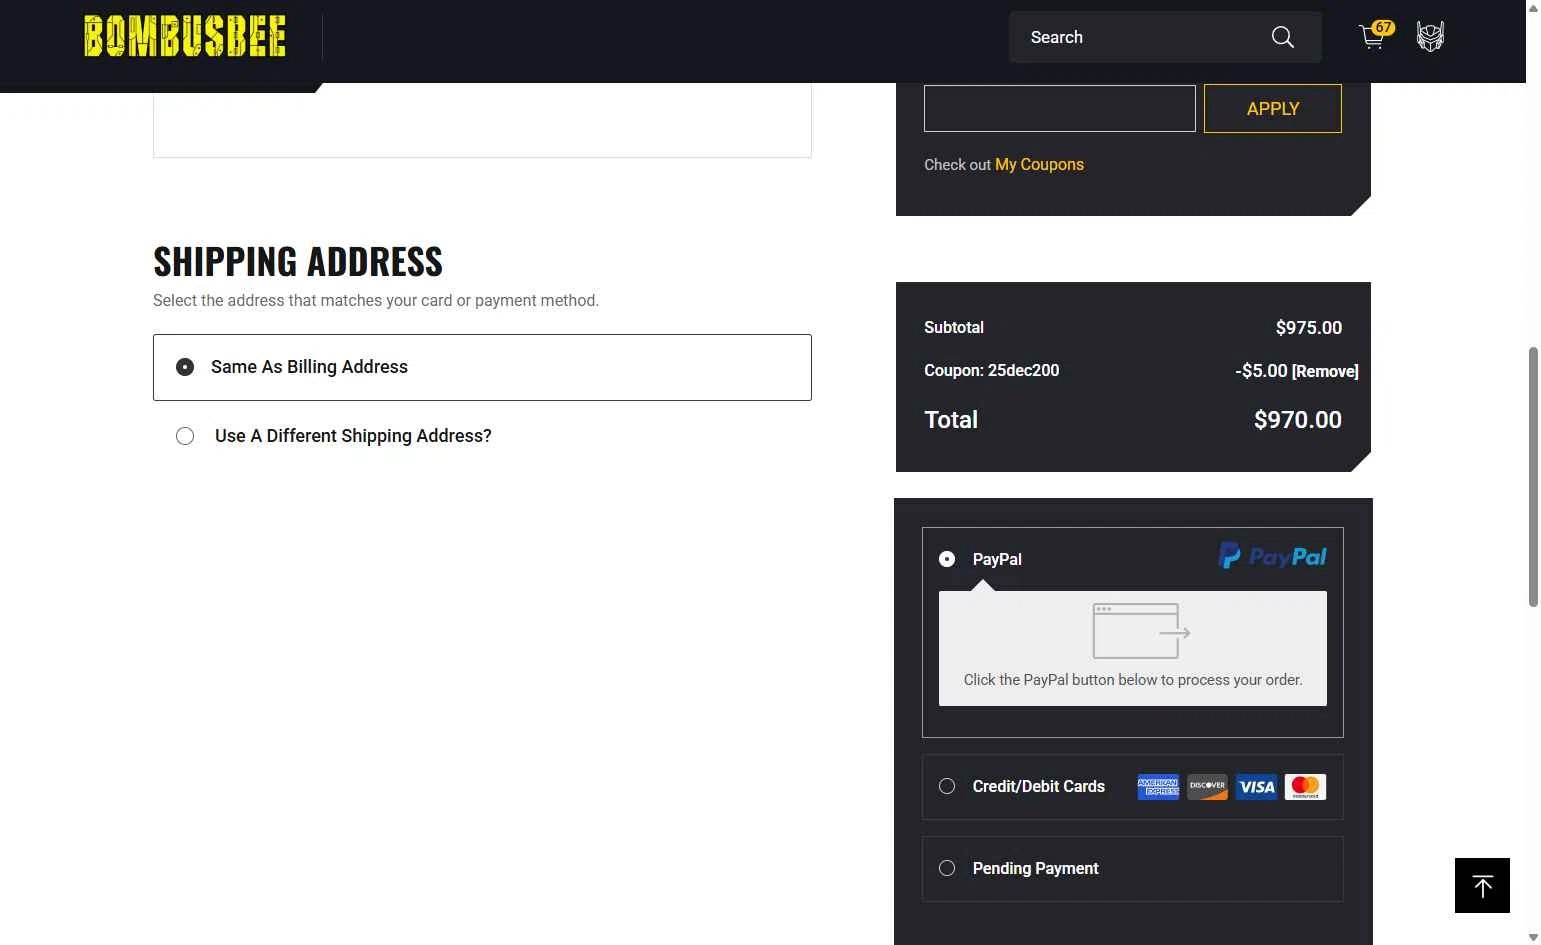
Task: Click the search magnifier icon
Action: tap(1282, 37)
